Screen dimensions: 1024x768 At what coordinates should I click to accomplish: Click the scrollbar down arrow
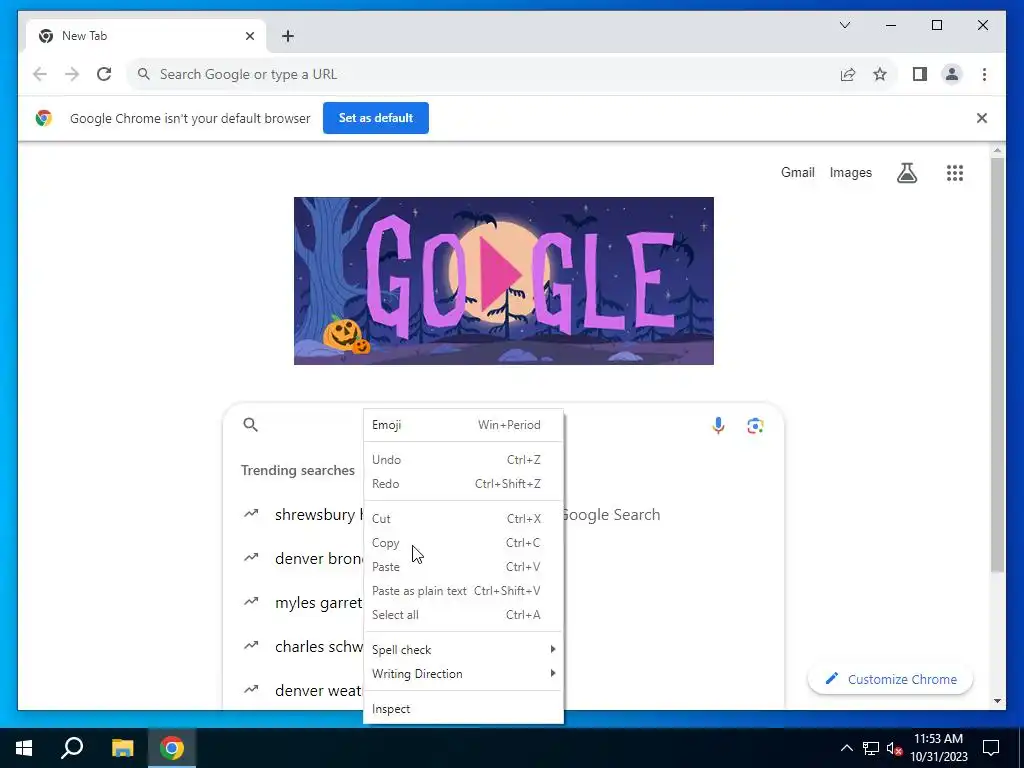coord(997,701)
